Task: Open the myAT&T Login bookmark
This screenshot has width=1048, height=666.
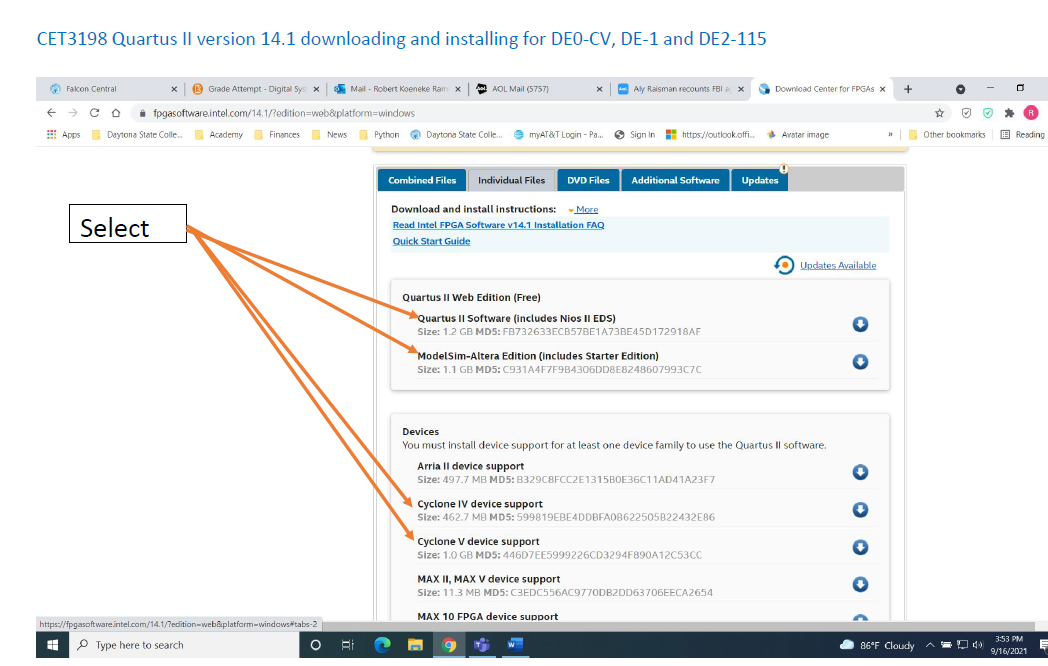Action: tap(558, 134)
